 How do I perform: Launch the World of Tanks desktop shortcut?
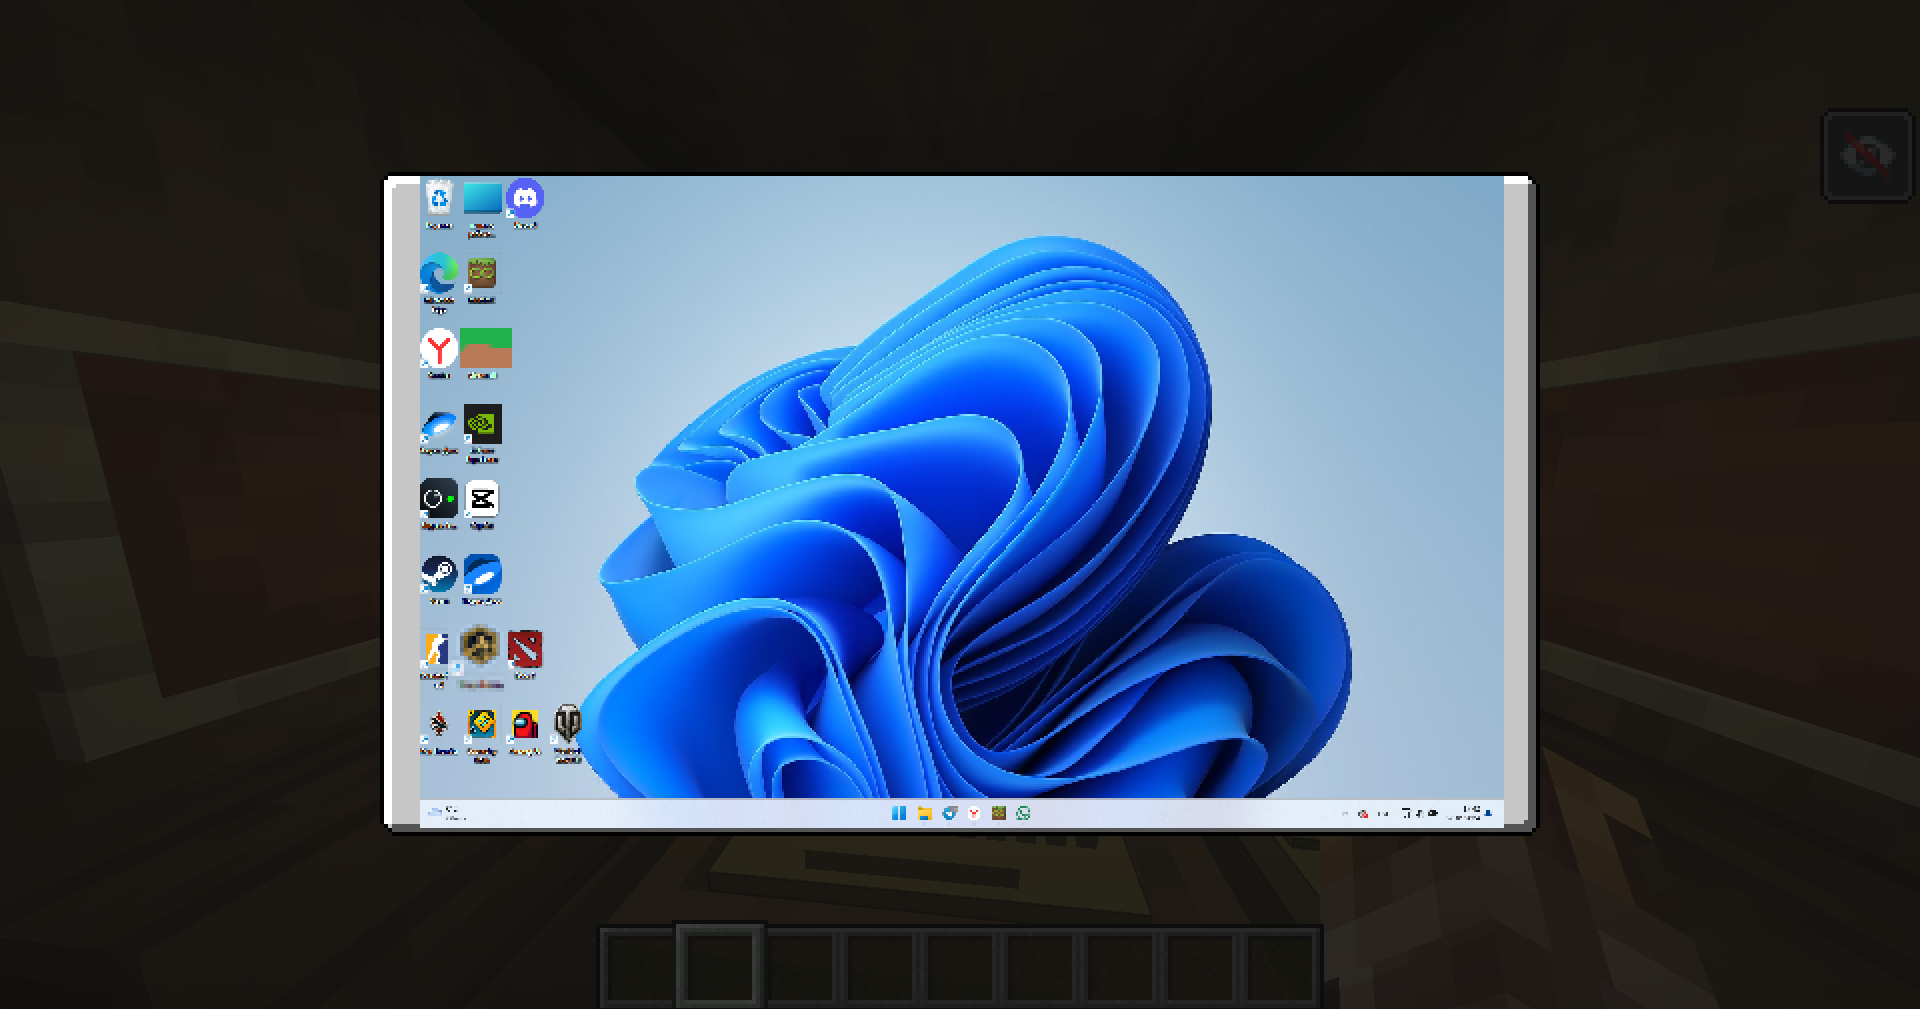(567, 722)
